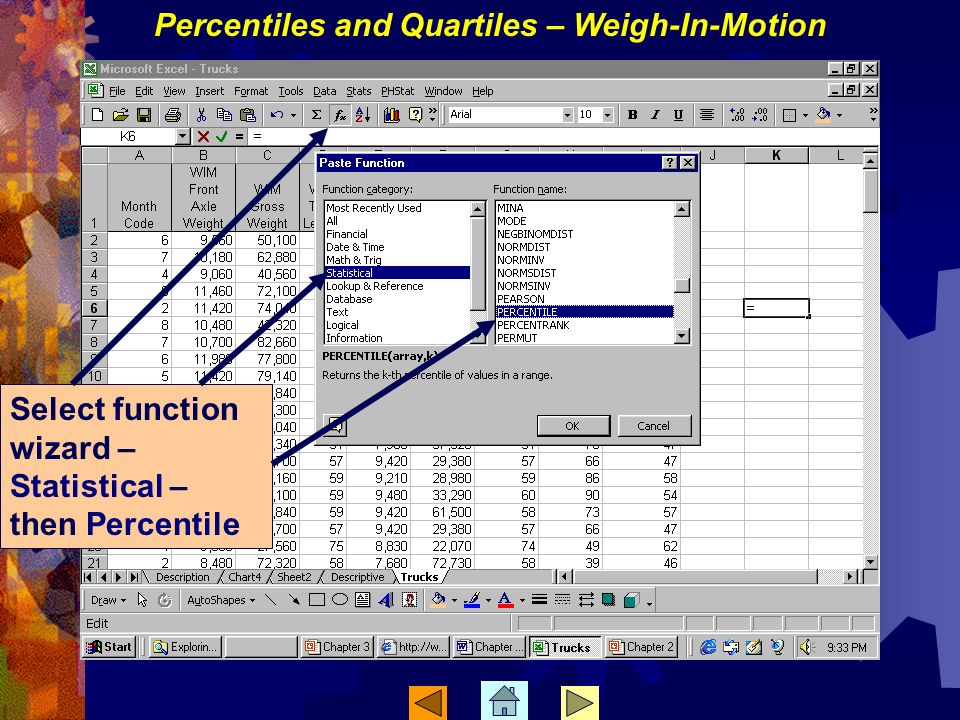Click the AutoSum sigma icon
Screen dimensions: 960x720
coord(316,114)
